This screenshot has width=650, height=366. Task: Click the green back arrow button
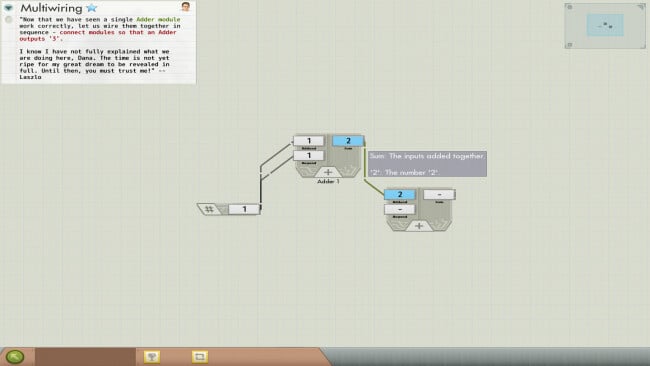pyautogui.click(x=15, y=356)
